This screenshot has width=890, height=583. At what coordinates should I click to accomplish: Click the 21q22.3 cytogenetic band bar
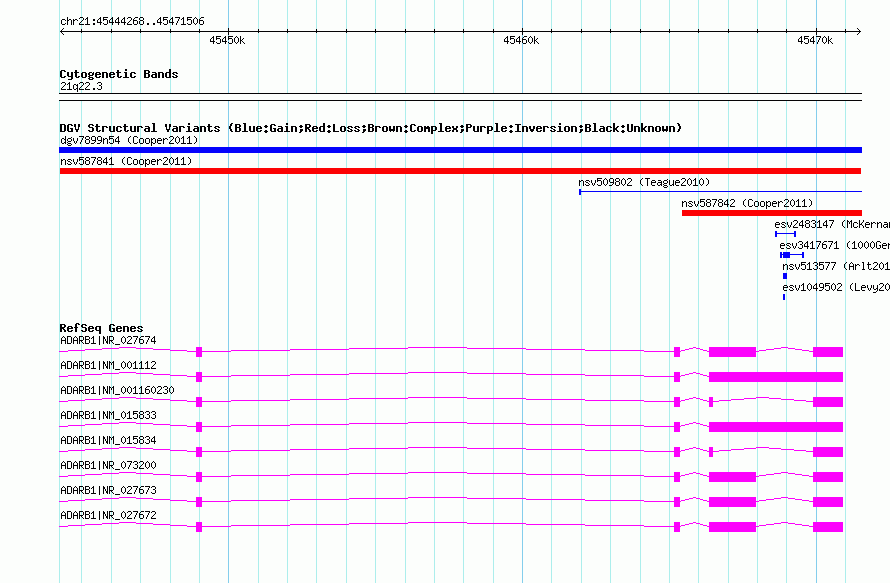pos(460,97)
